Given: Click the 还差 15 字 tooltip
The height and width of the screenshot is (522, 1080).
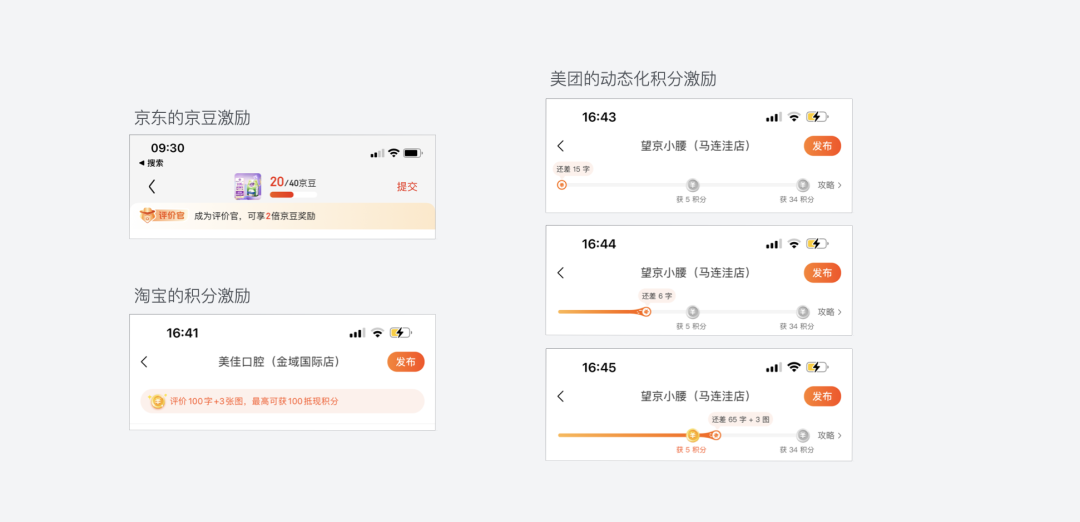Looking at the screenshot, I should click(574, 169).
